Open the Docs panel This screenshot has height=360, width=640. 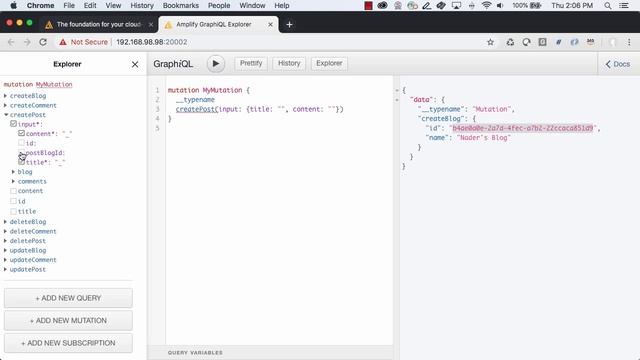(618, 64)
